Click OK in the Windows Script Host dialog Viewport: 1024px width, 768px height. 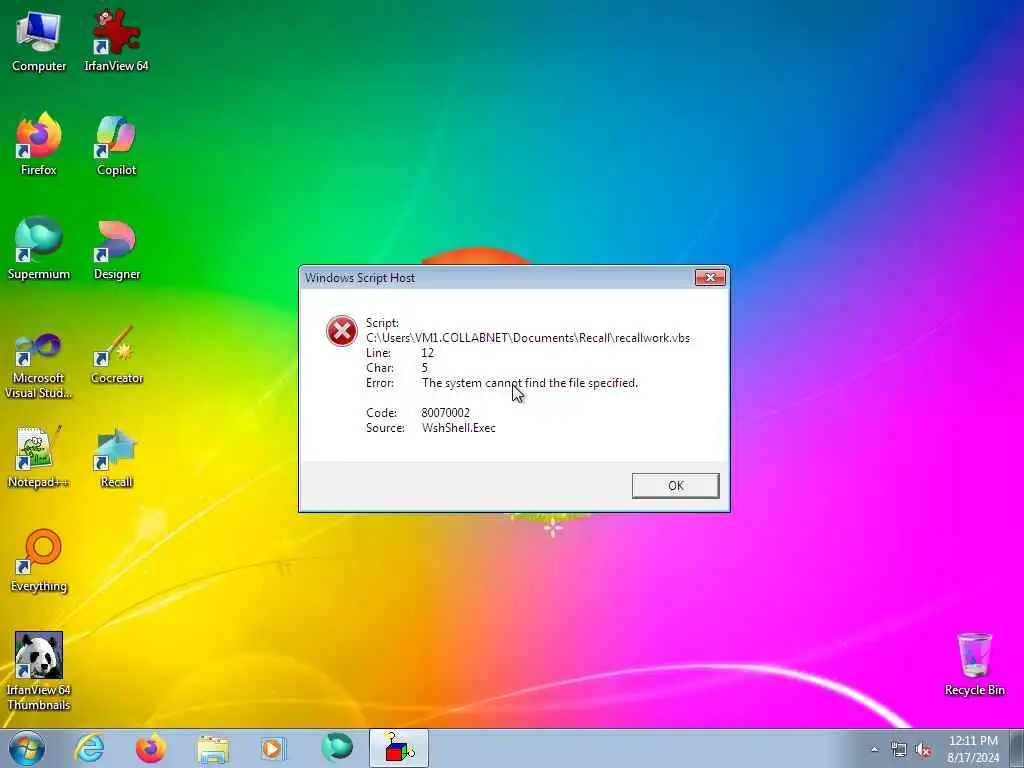click(x=675, y=485)
